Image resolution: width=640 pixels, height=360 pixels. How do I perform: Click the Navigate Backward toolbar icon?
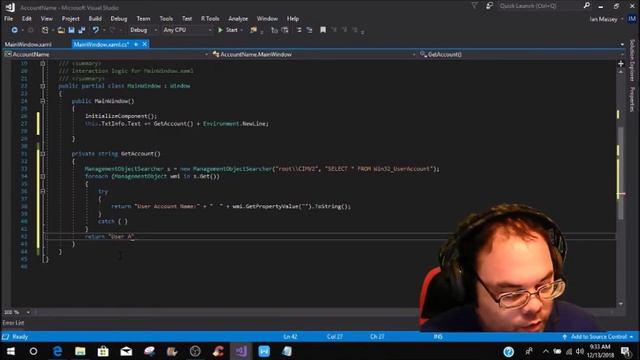pos(14,30)
